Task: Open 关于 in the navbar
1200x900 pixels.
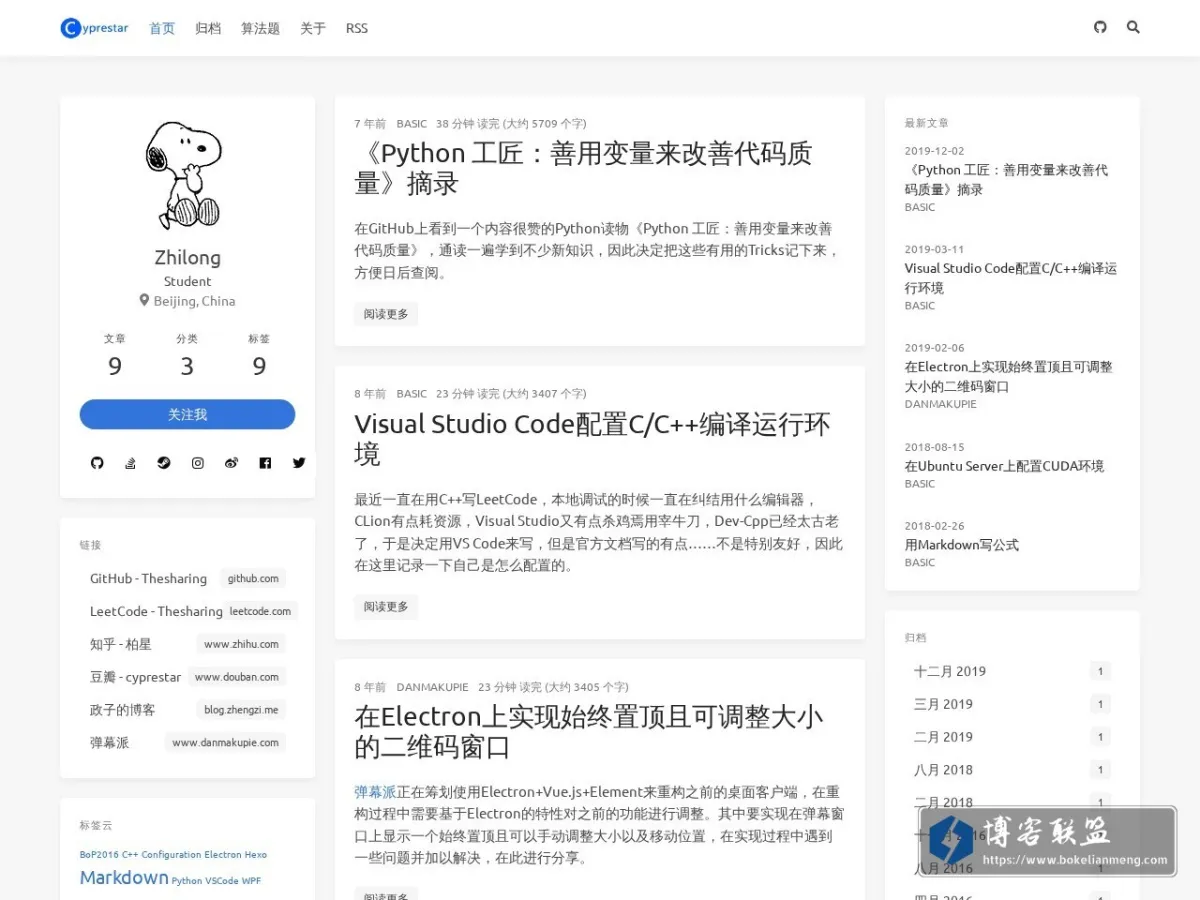Action: 313,28
